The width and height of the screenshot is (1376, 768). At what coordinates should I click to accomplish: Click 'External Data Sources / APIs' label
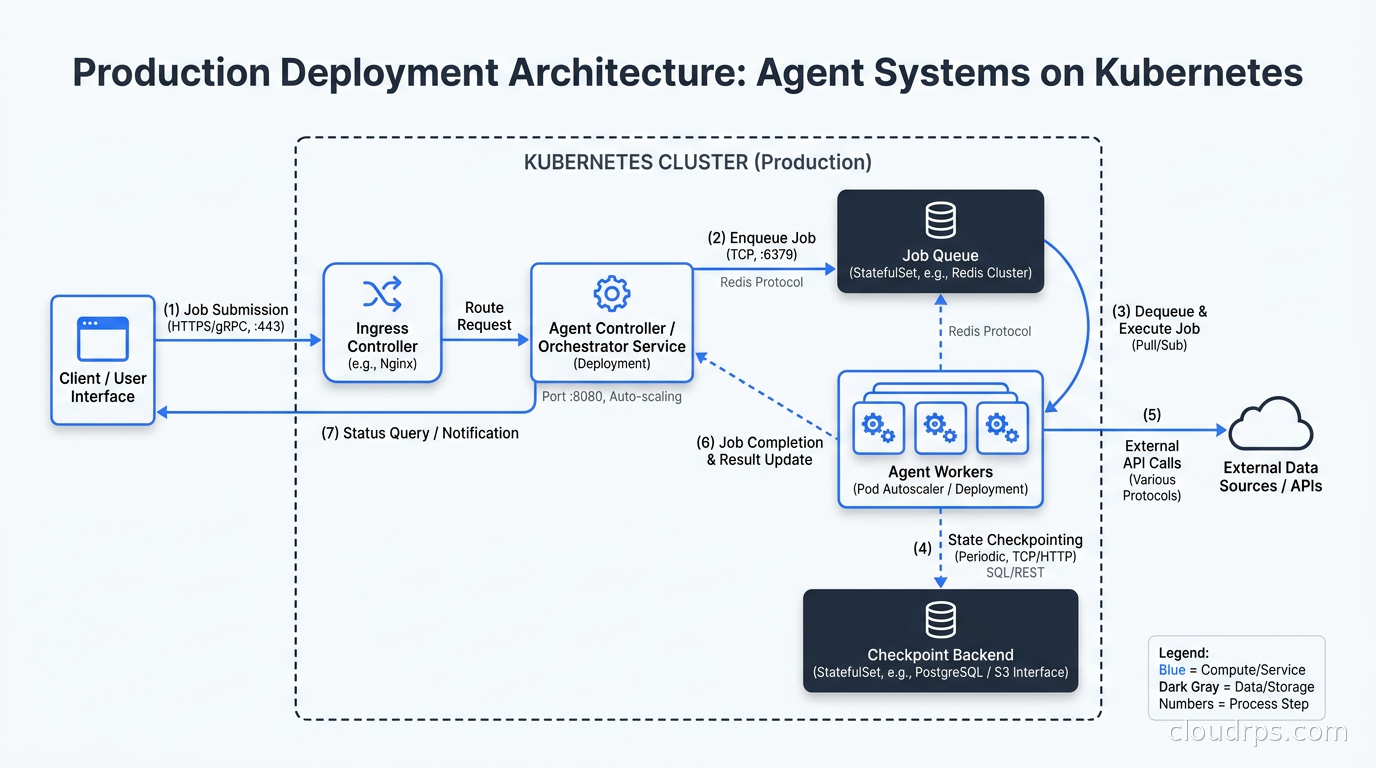click(1270, 477)
